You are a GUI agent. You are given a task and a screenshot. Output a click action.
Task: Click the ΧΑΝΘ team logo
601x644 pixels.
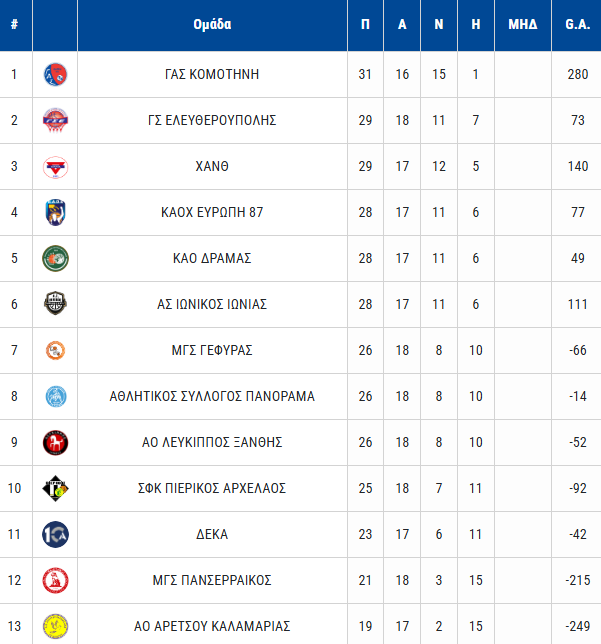[x=55, y=166]
